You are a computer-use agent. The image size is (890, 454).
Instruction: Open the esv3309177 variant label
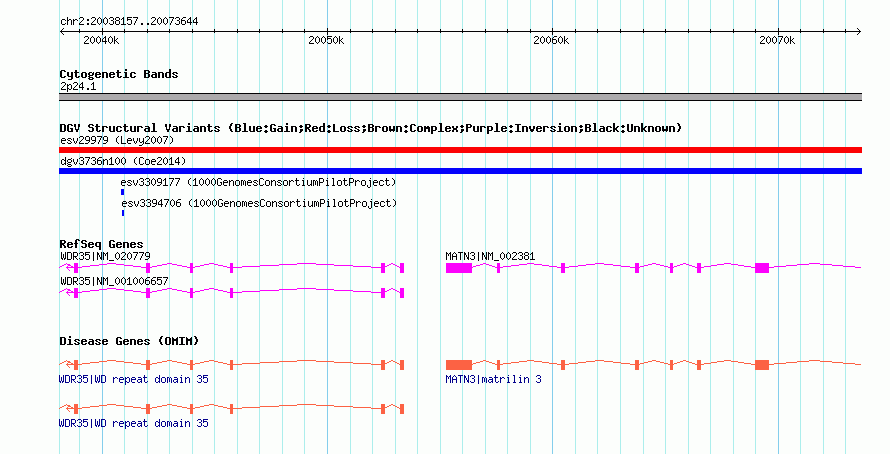258,182
